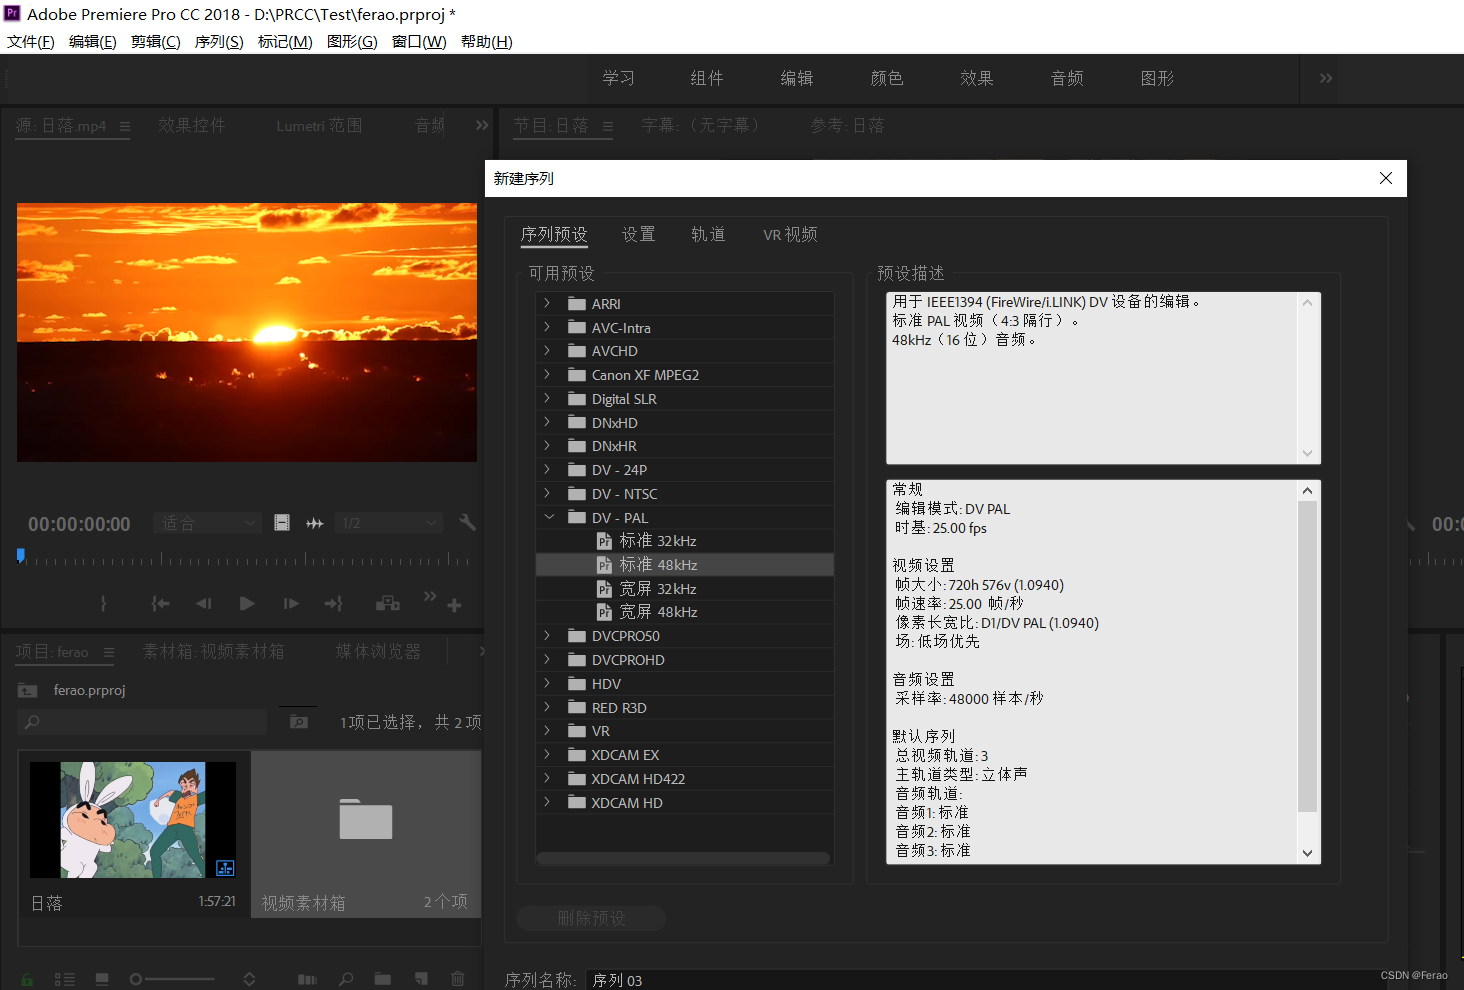The width and height of the screenshot is (1464, 990).
Task: Expand the Digital SLR preset folder
Action: point(547,398)
